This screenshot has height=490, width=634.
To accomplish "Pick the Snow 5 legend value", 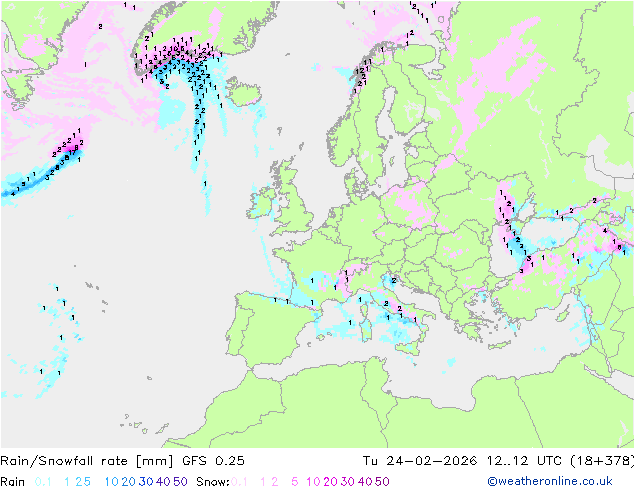I will tap(295, 482).
